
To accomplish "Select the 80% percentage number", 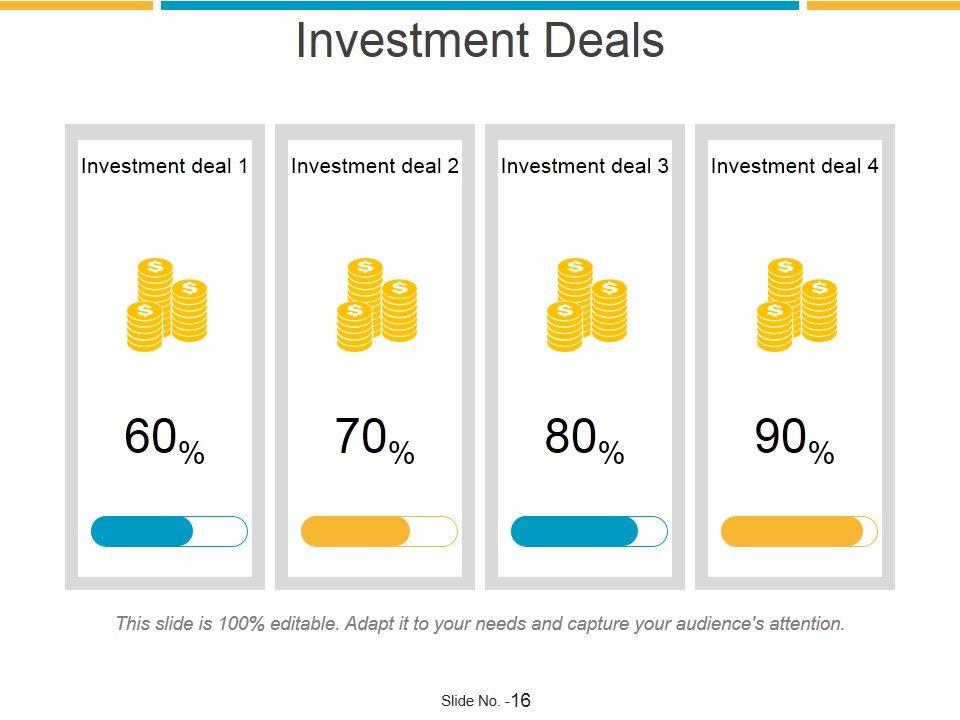I will 585,439.
